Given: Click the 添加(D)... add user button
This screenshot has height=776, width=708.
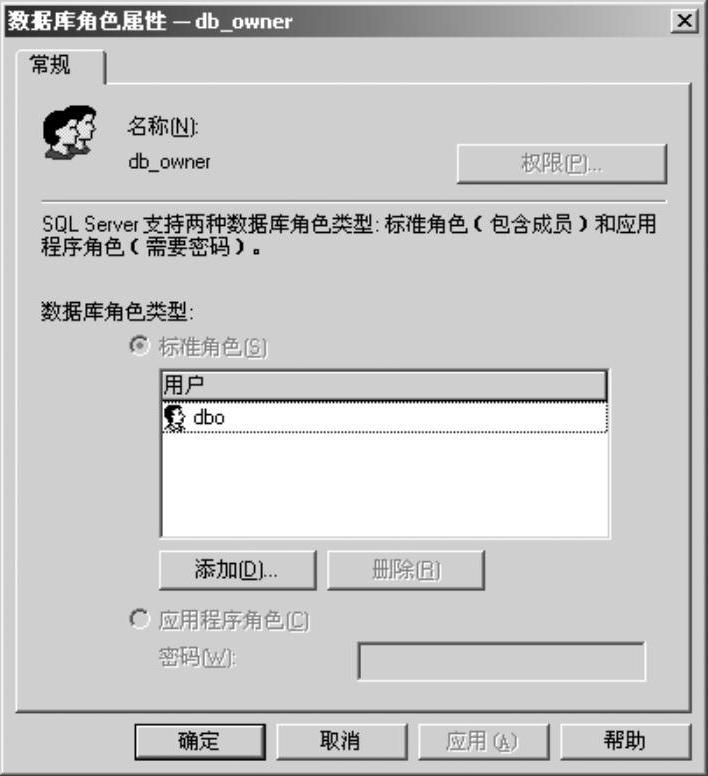Looking at the screenshot, I should (x=237, y=570).
